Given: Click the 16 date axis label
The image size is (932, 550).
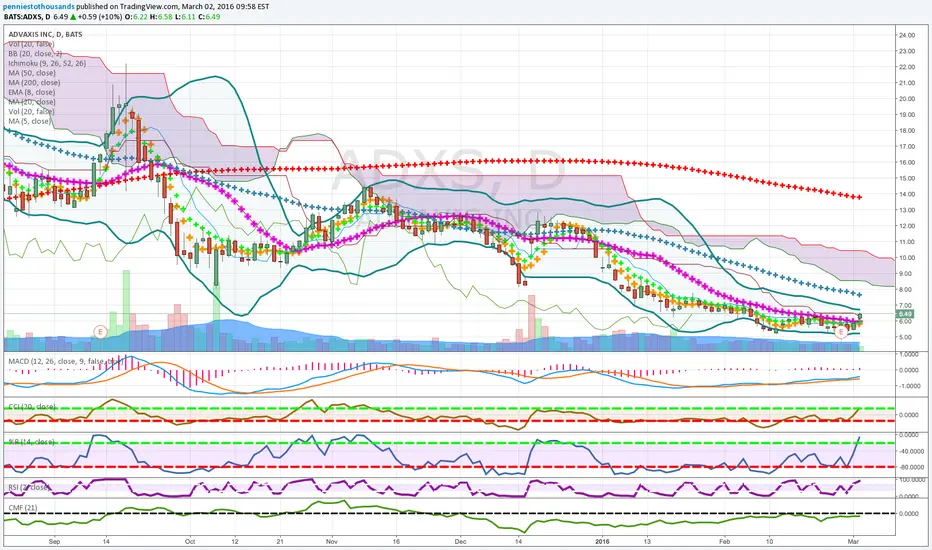Looking at the screenshot, I should (x=396, y=542).
